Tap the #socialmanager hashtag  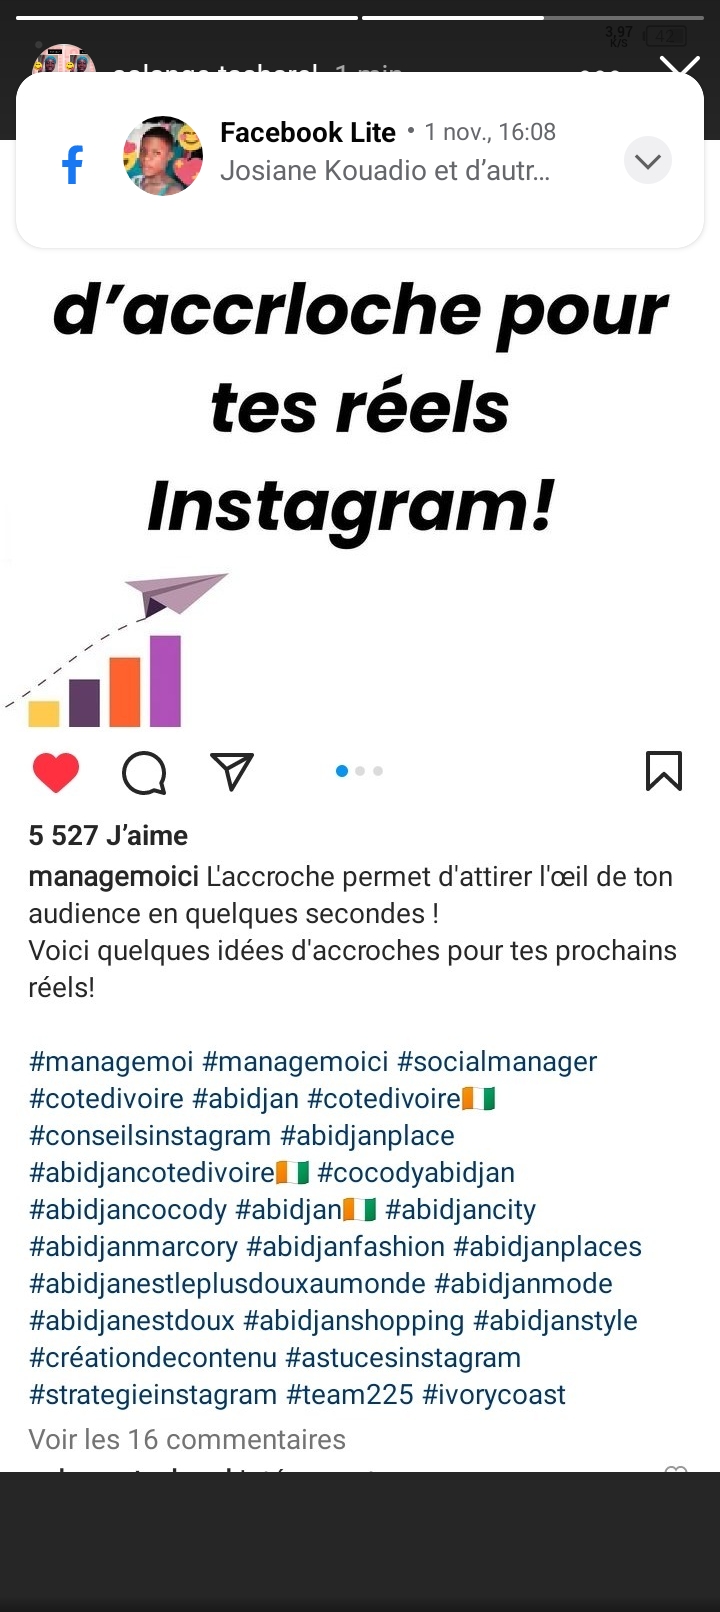[497, 1062]
